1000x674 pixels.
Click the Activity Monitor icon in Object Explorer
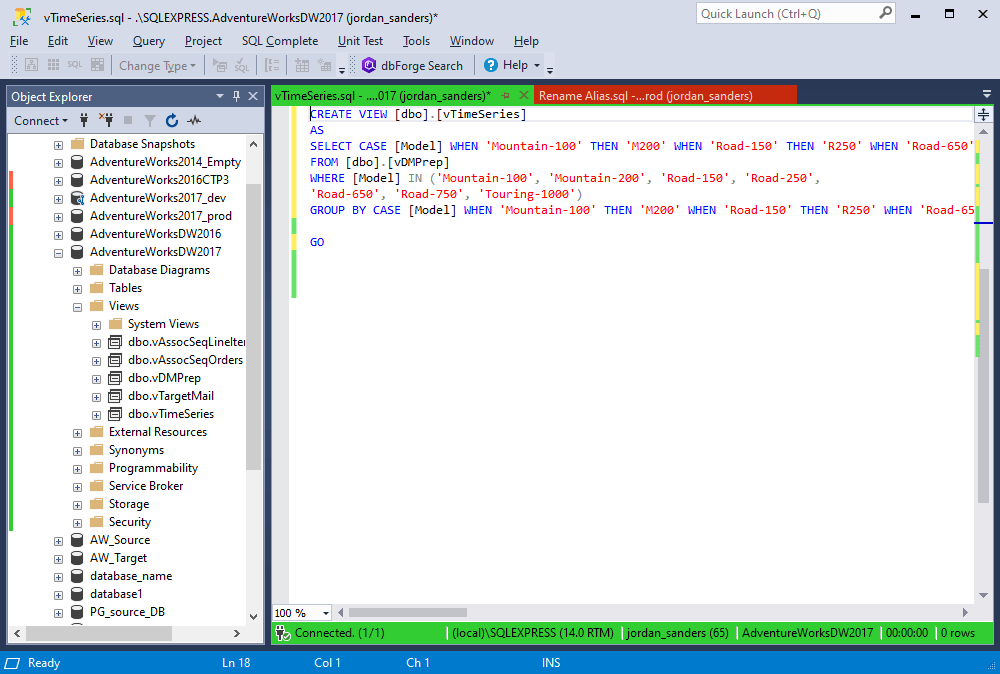pyautogui.click(x=191, y=120)
